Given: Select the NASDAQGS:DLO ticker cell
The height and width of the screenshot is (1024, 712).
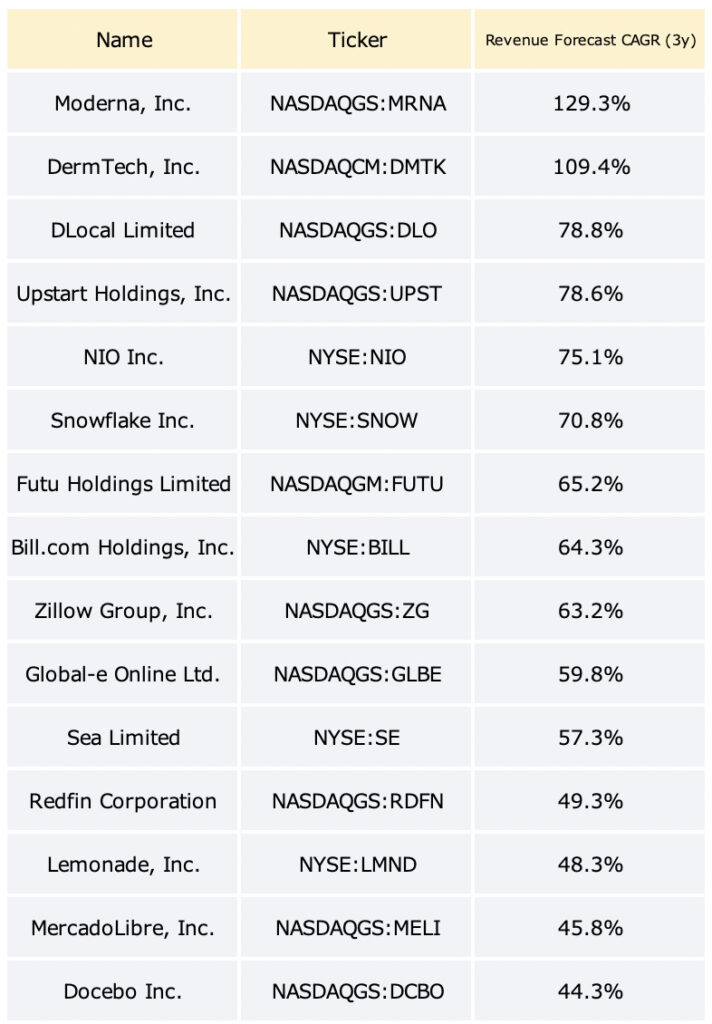Looking at the screenshot, I should pyautogui.click(x=356, y=230).
